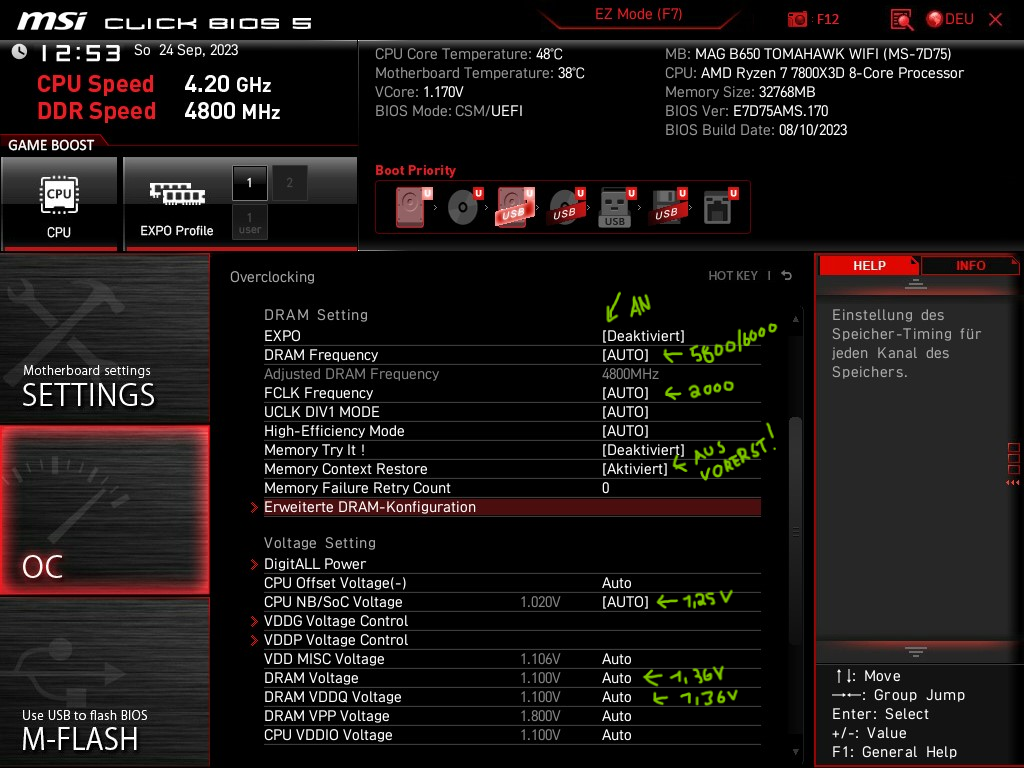This screenshot has height=768, width=1024.
Task: Open the DRAM Frequency [AUTO] dropdown
Action: click(625, 355)
